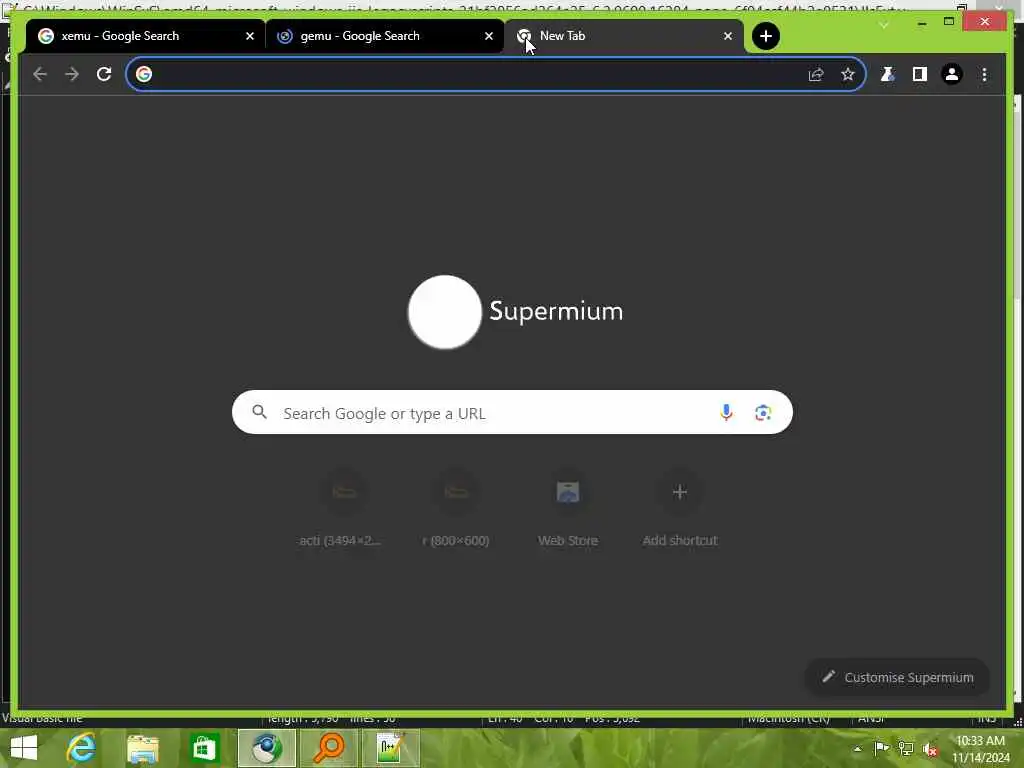The width and height of the screenshot is (1024, 768).
Task: Open the r (800×600) shortcut
Action: [456, 507]
